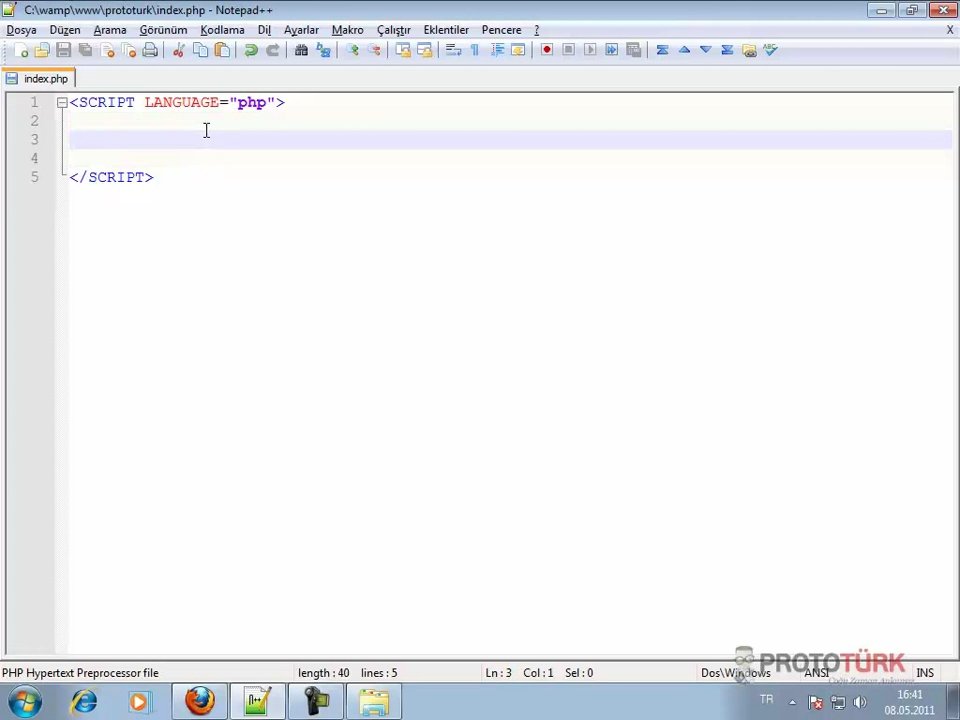Open Firefox from the taskbar
Screen dimensions: 960x720
coord(200,702)
